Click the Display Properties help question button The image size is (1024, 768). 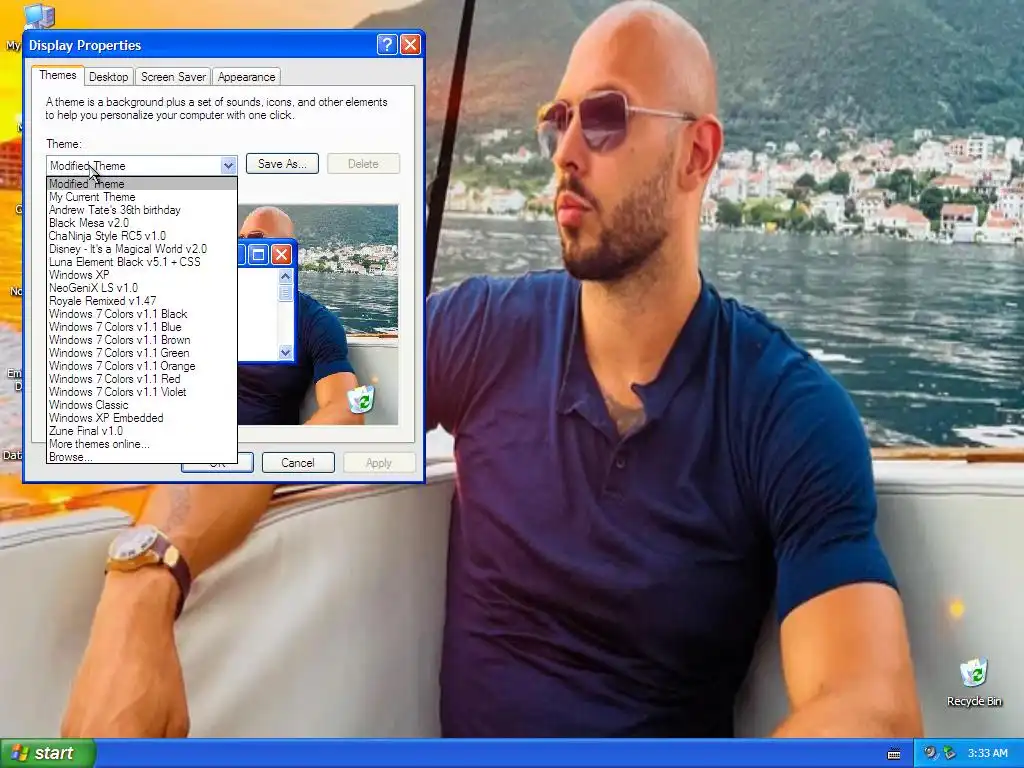click(x=387, y=44)
